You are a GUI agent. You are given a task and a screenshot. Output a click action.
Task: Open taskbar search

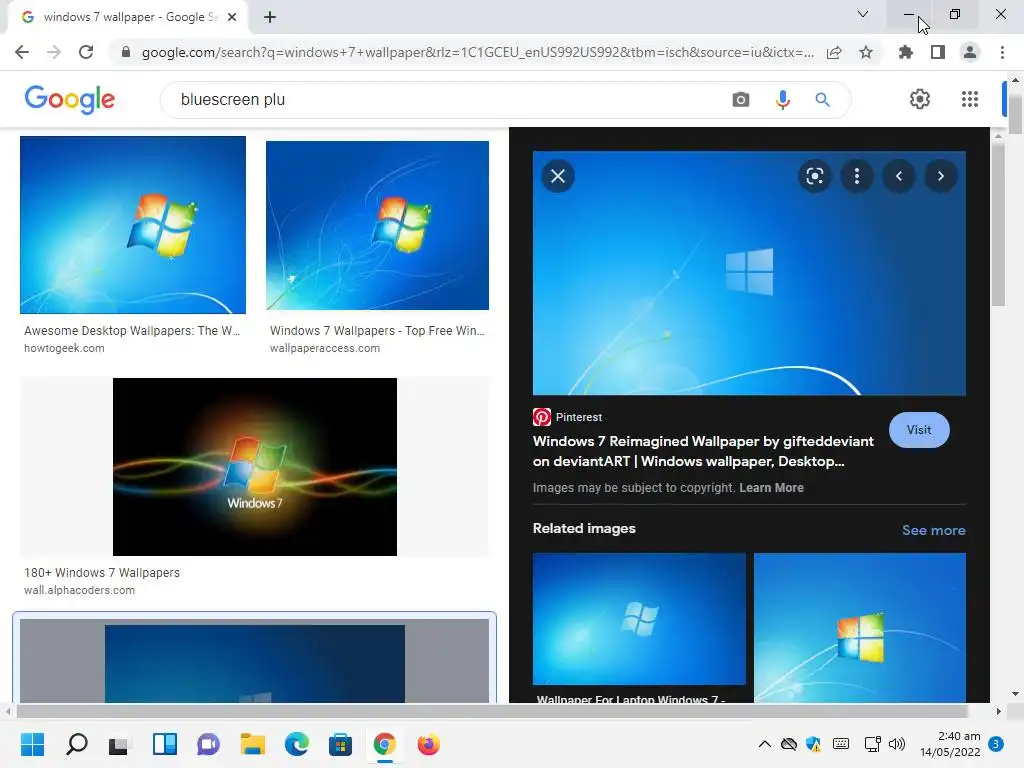[x=76, y=744]
